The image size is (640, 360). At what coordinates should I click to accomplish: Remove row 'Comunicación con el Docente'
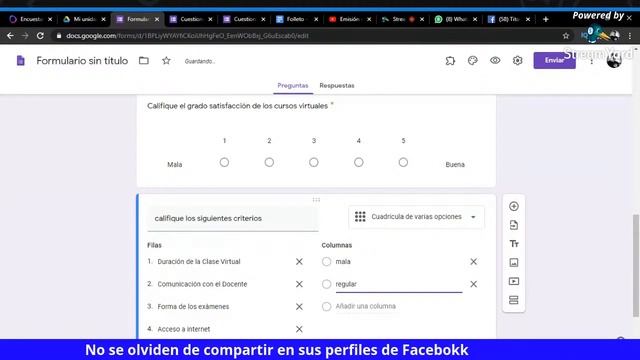[x=299, y=284]
